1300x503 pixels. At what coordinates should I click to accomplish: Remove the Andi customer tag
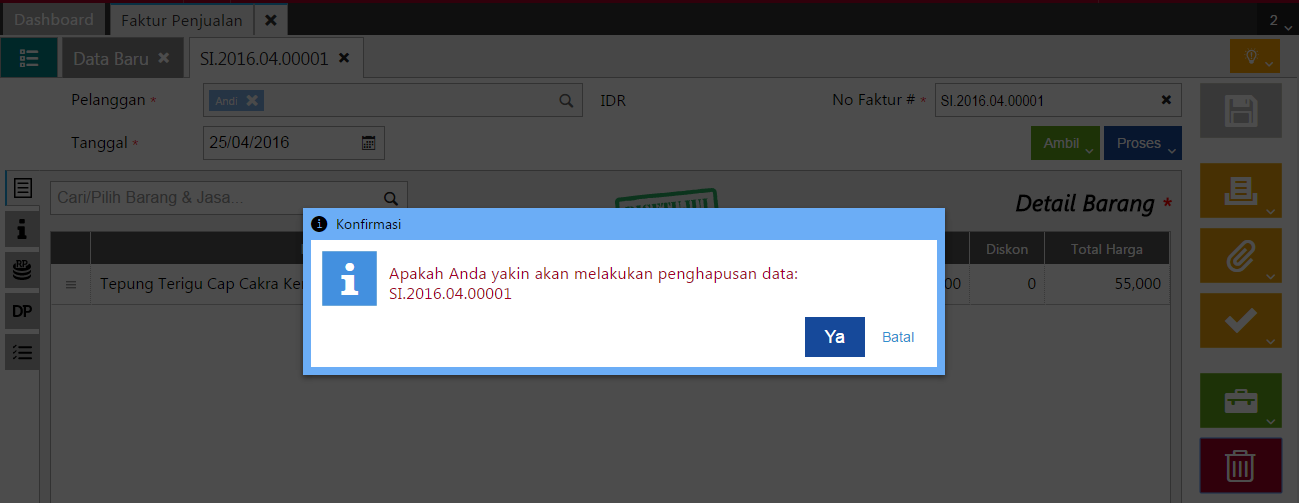pos(252,100)
